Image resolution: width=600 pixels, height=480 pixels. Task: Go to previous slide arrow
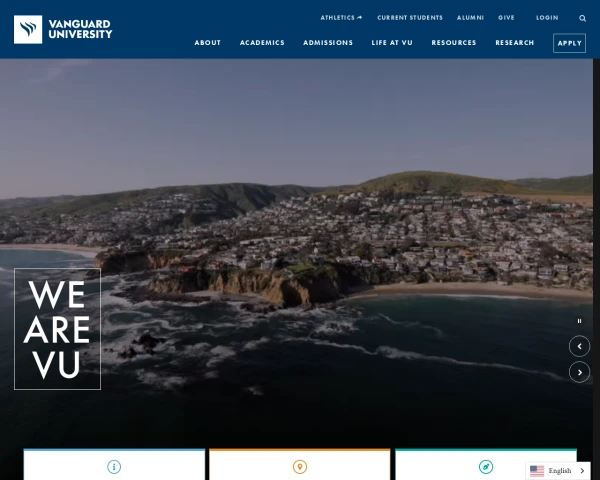point(579,346)
